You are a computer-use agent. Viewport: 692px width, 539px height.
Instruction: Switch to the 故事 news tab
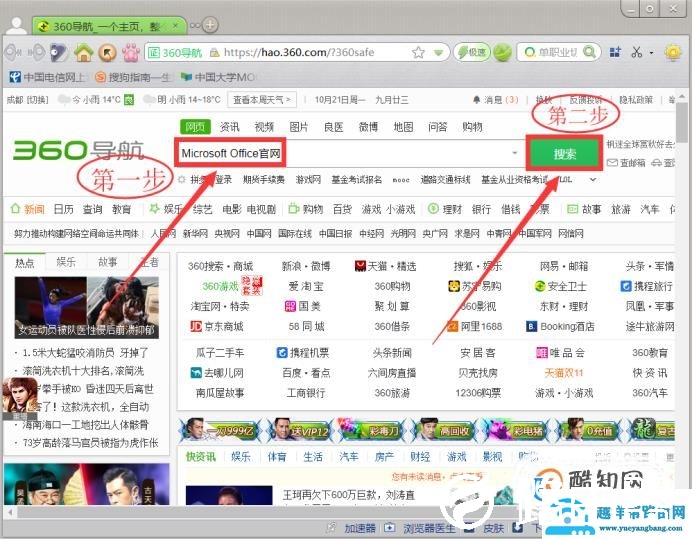click(108, 262)
